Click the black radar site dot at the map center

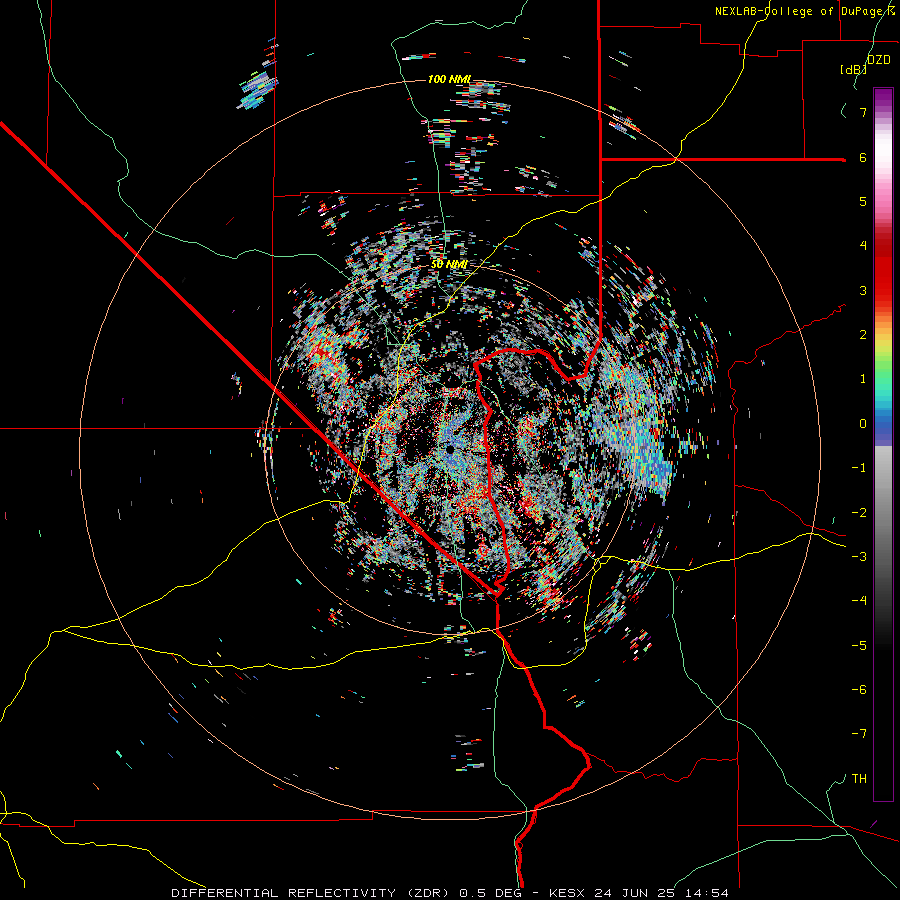pyautogui.click(x=451, y=448)
